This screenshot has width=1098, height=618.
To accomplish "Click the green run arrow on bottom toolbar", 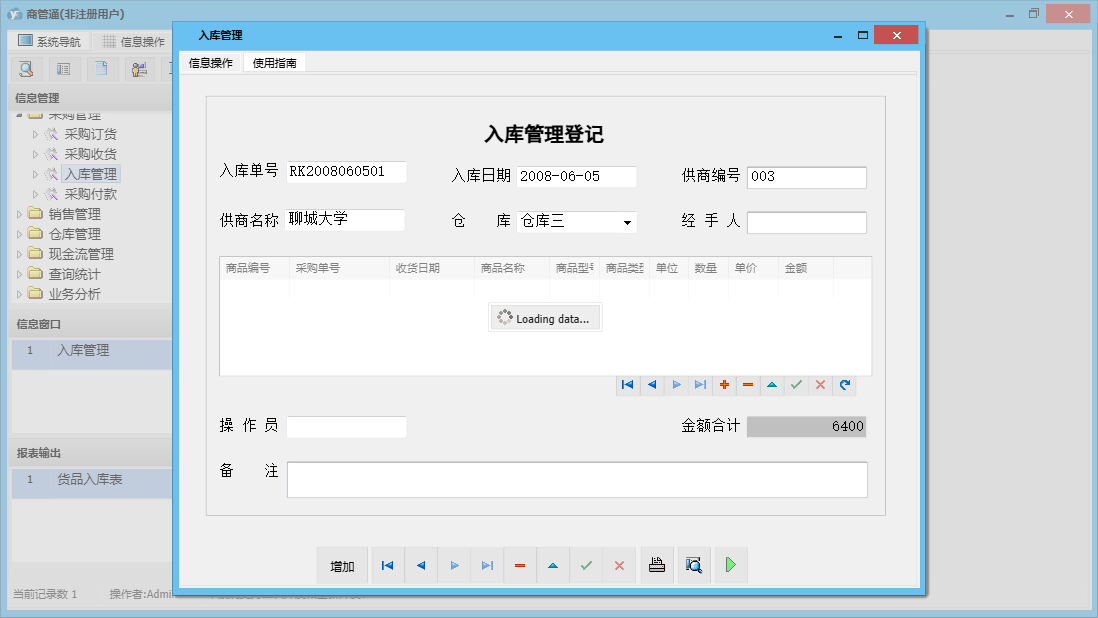I will click(x=730, y=565).
